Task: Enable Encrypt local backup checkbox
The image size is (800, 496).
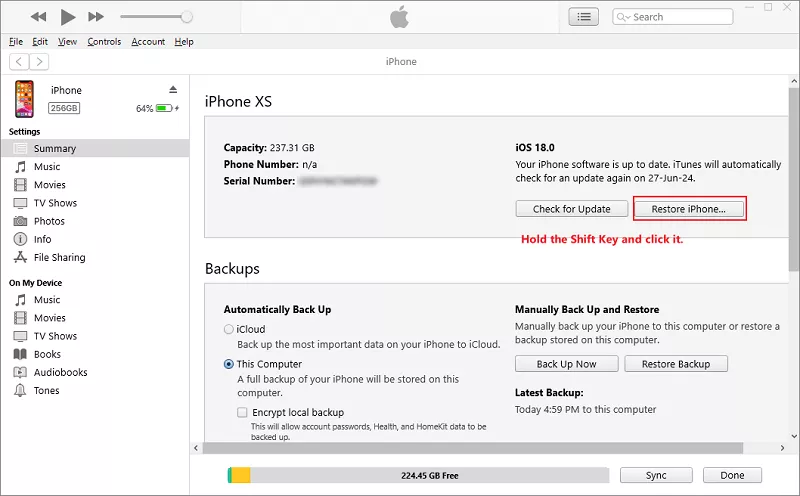Action: click(243, 412)
